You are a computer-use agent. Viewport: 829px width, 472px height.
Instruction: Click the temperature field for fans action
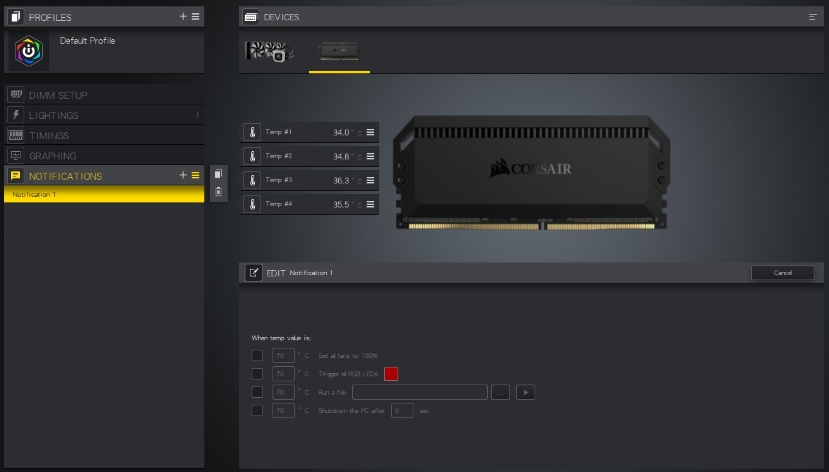click(283, 355)
